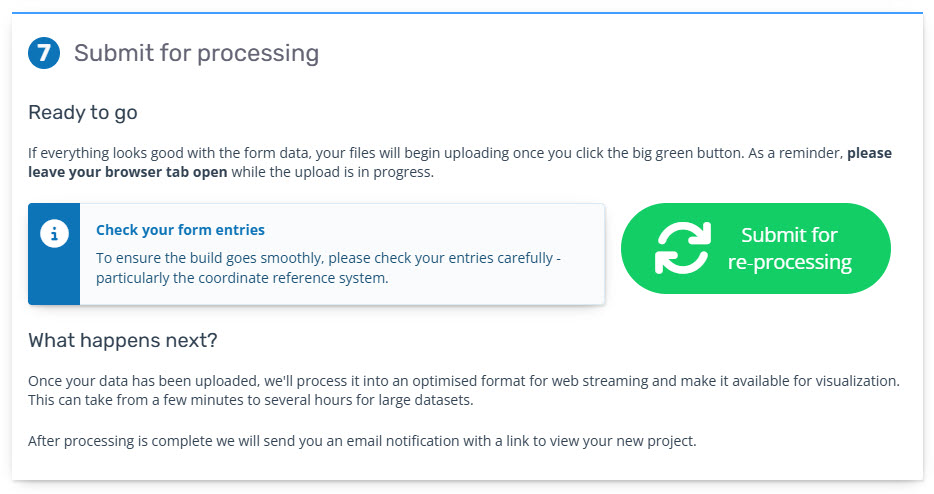Click the 'Ready to go' subheading
This screenshot has height=494, width=934.
pyautogui.click(x=83, y=113)
